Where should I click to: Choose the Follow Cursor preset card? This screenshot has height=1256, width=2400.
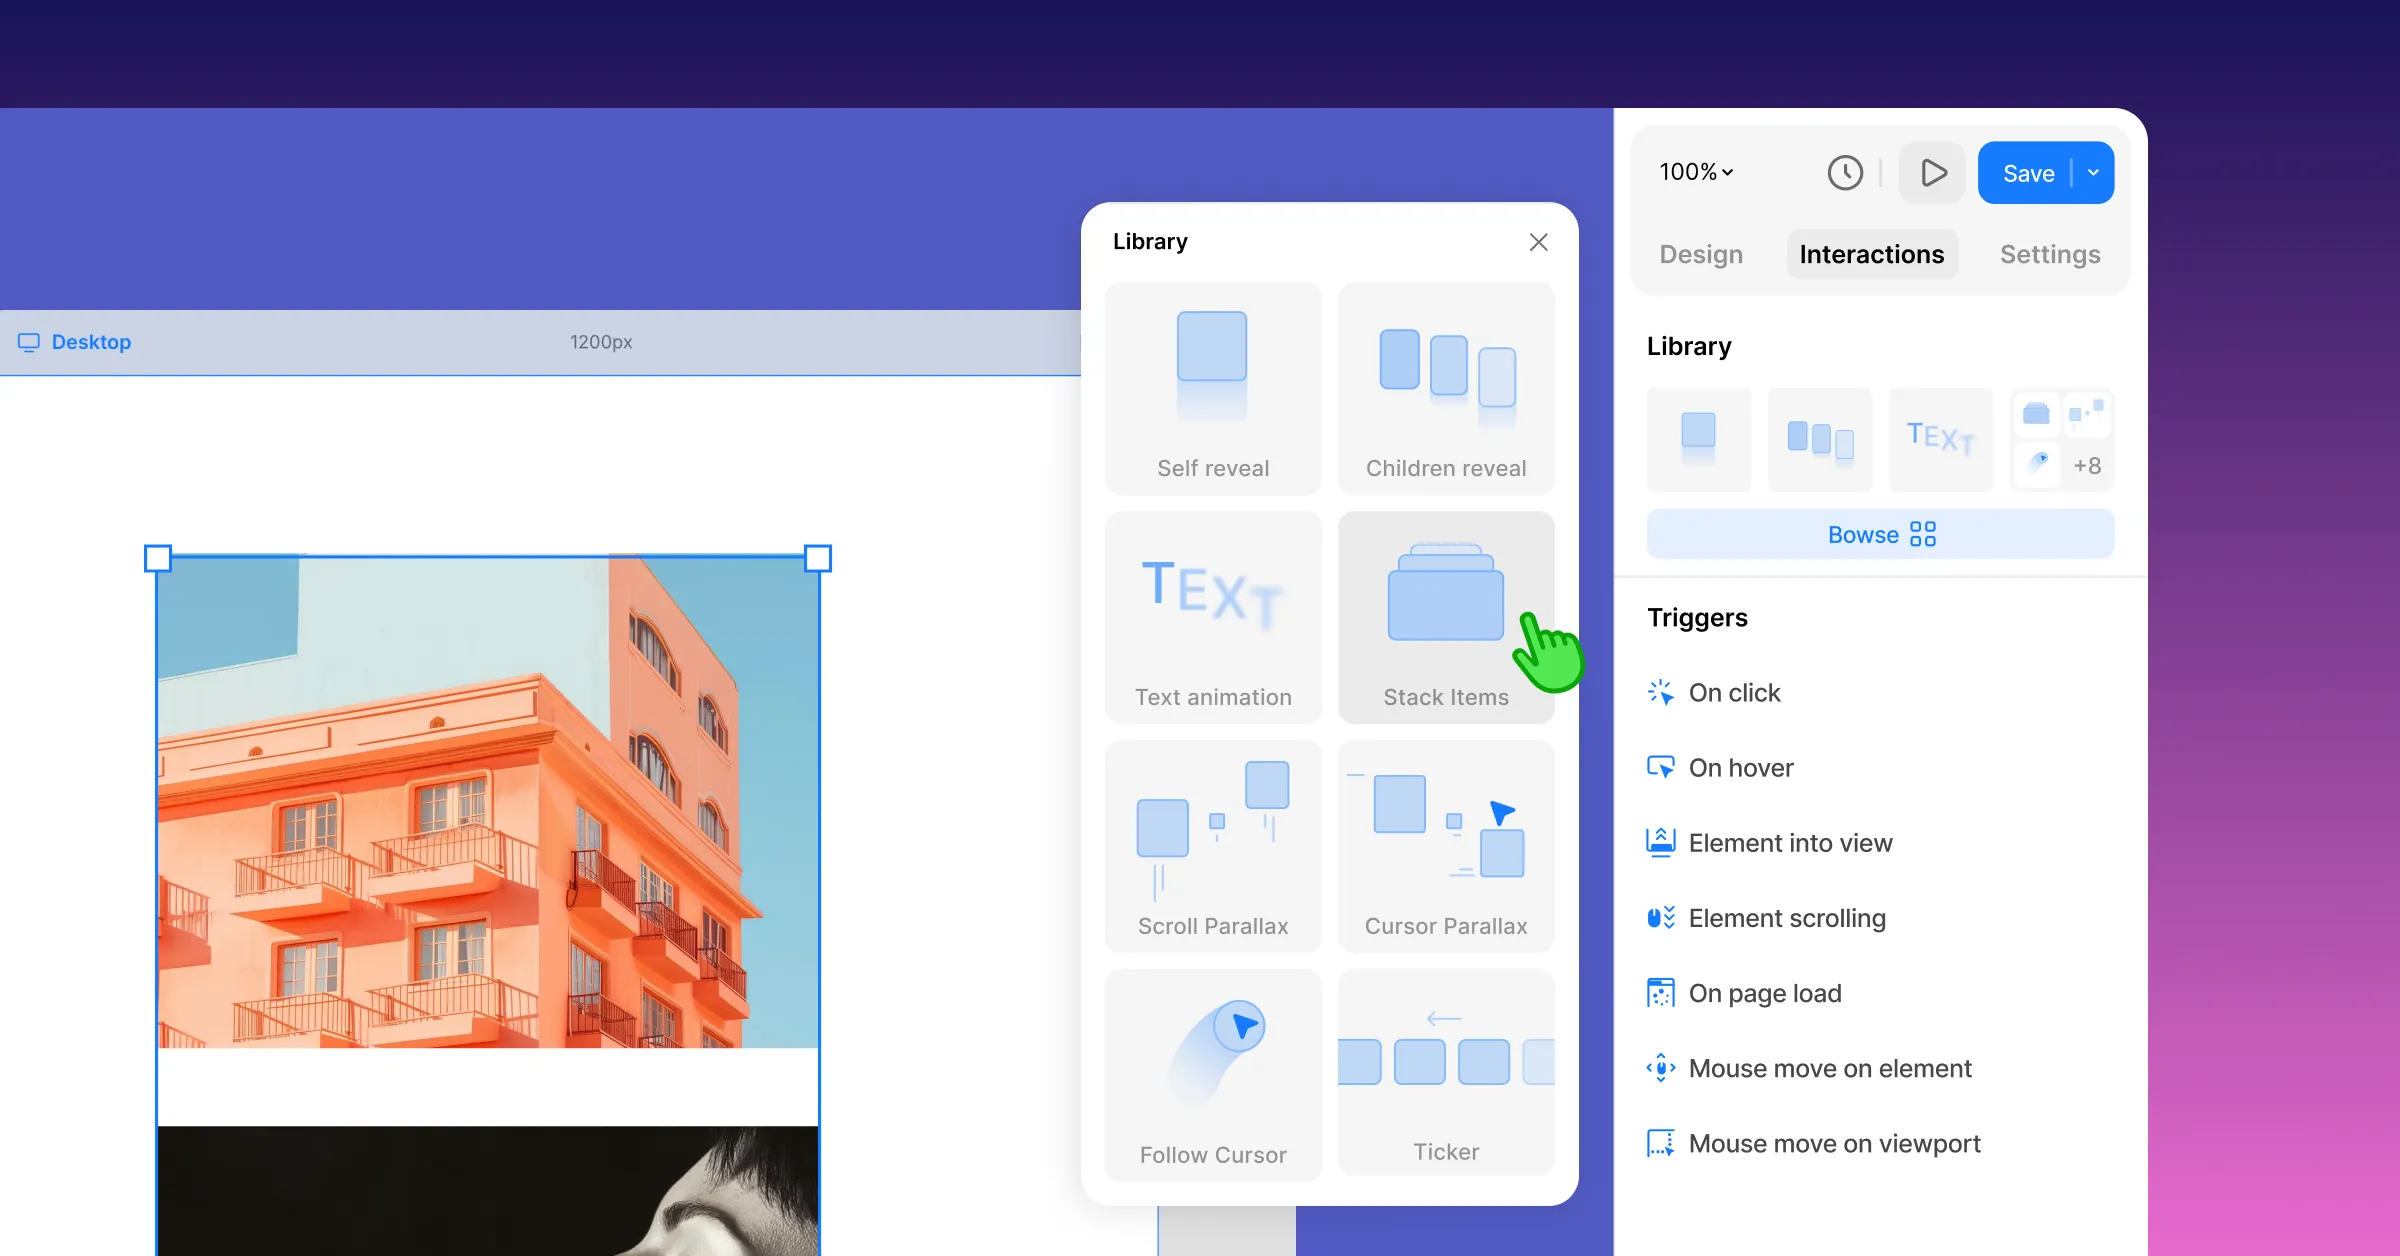pyautogui.click(x=1213, y=1075)
